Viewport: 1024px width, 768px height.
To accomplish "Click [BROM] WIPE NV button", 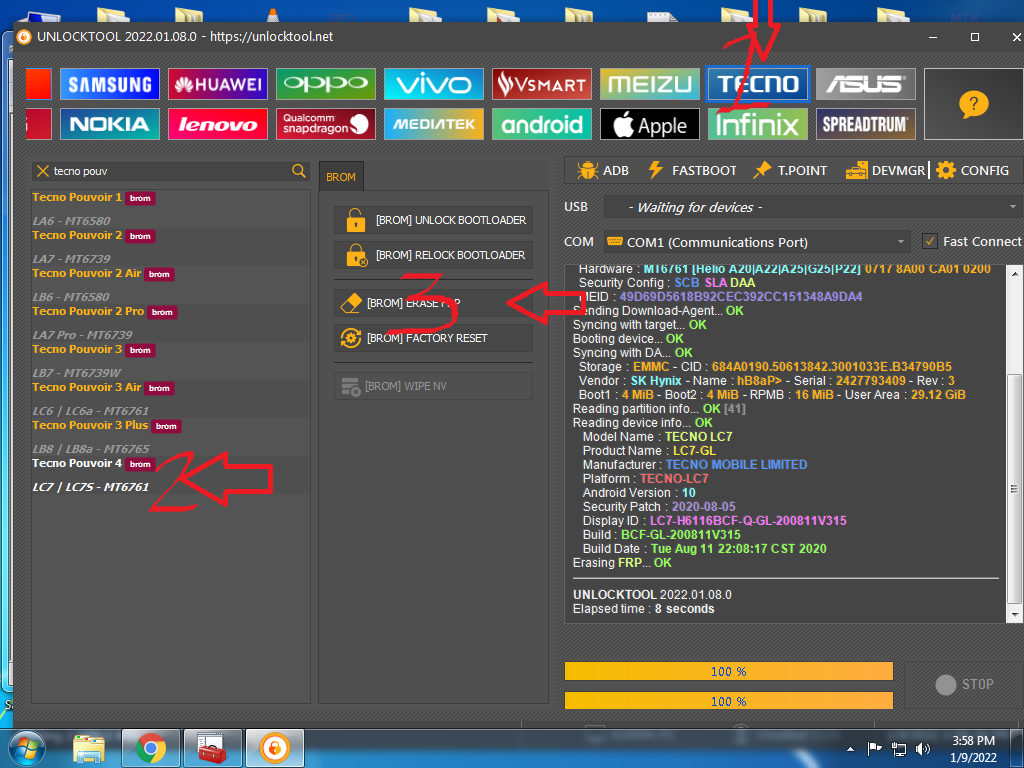I will click(x=434, y=386).
